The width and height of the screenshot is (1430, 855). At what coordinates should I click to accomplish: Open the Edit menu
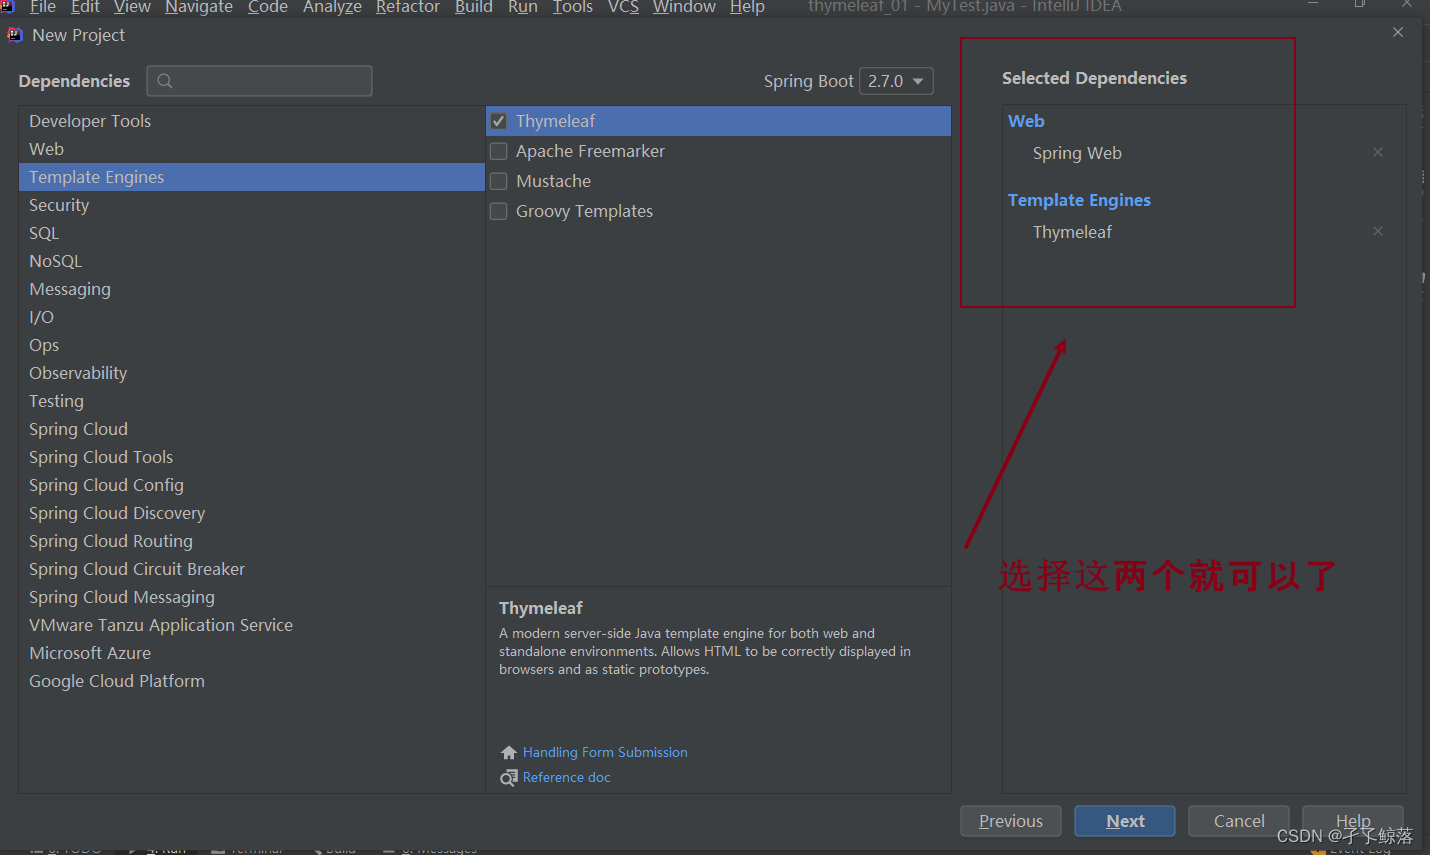85,7
